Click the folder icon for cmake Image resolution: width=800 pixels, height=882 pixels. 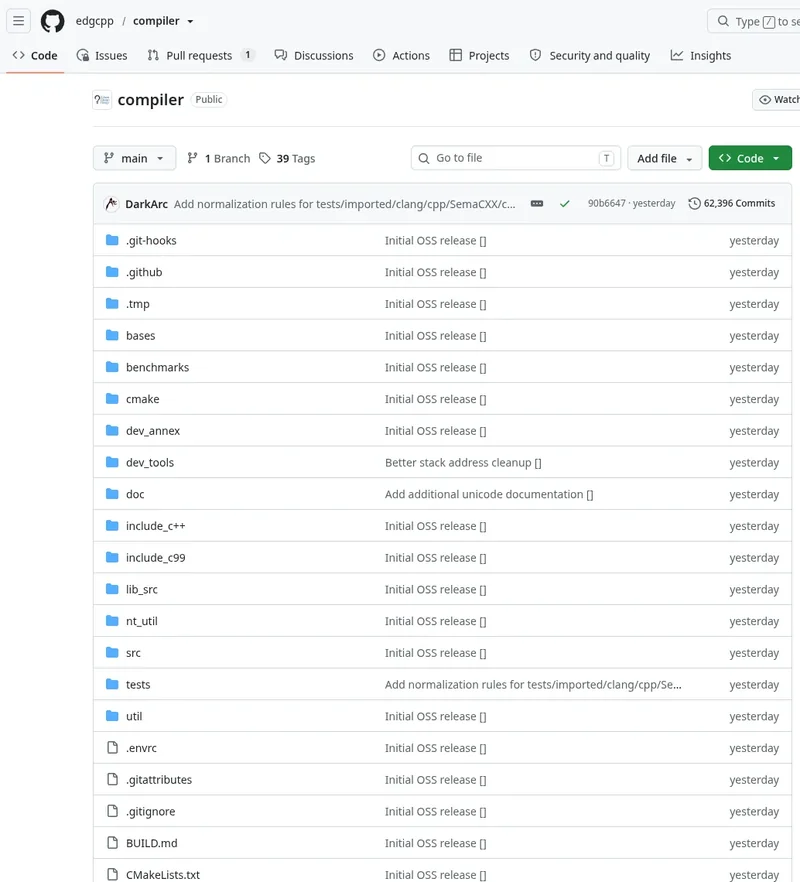pyautogui.click(x=113, y=399)
